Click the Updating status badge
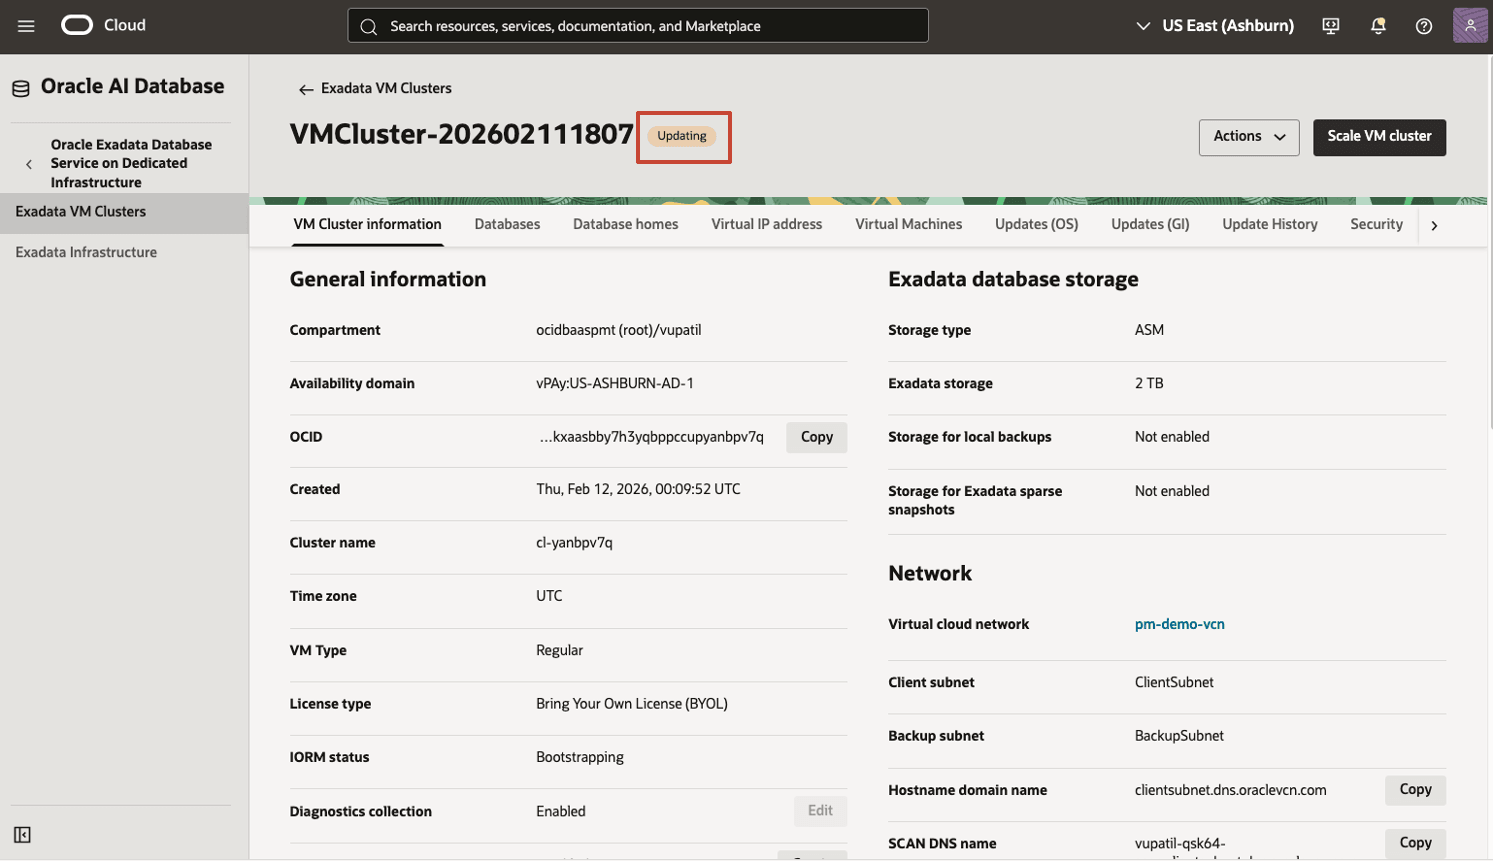Viewport: 1493px width, 861px height. [x=682, y=136]
